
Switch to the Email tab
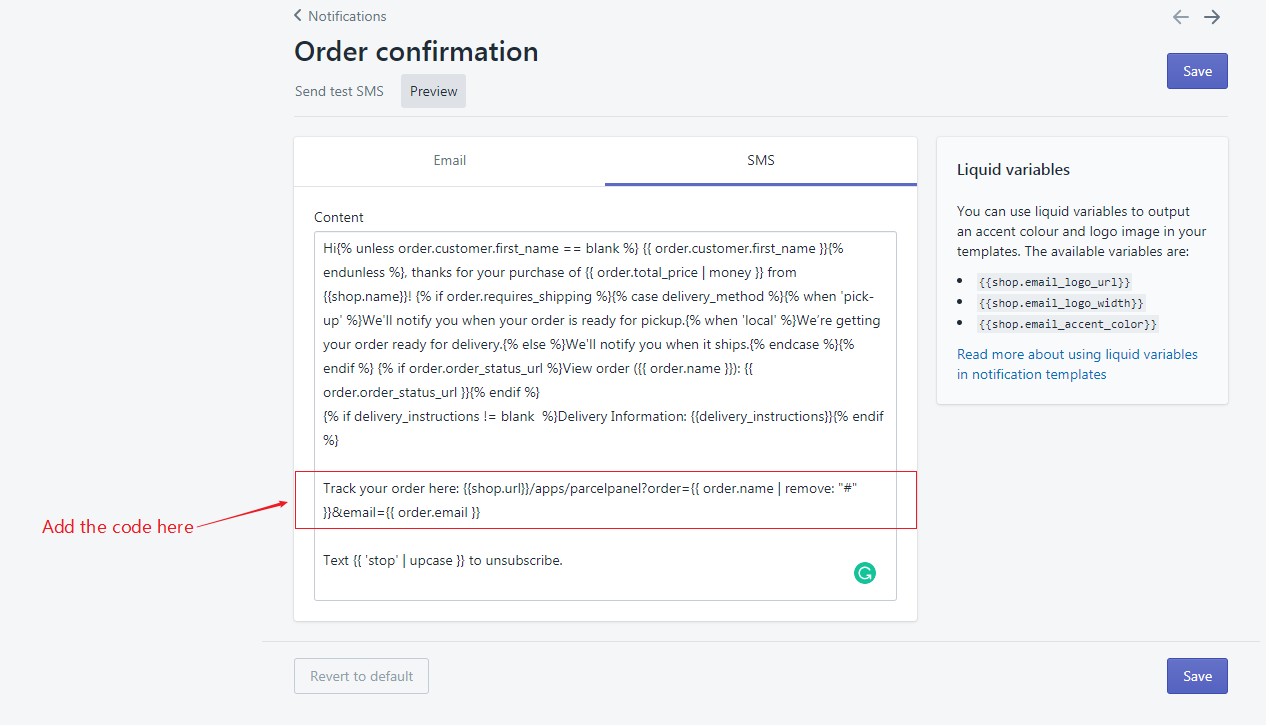coord(450,160)
